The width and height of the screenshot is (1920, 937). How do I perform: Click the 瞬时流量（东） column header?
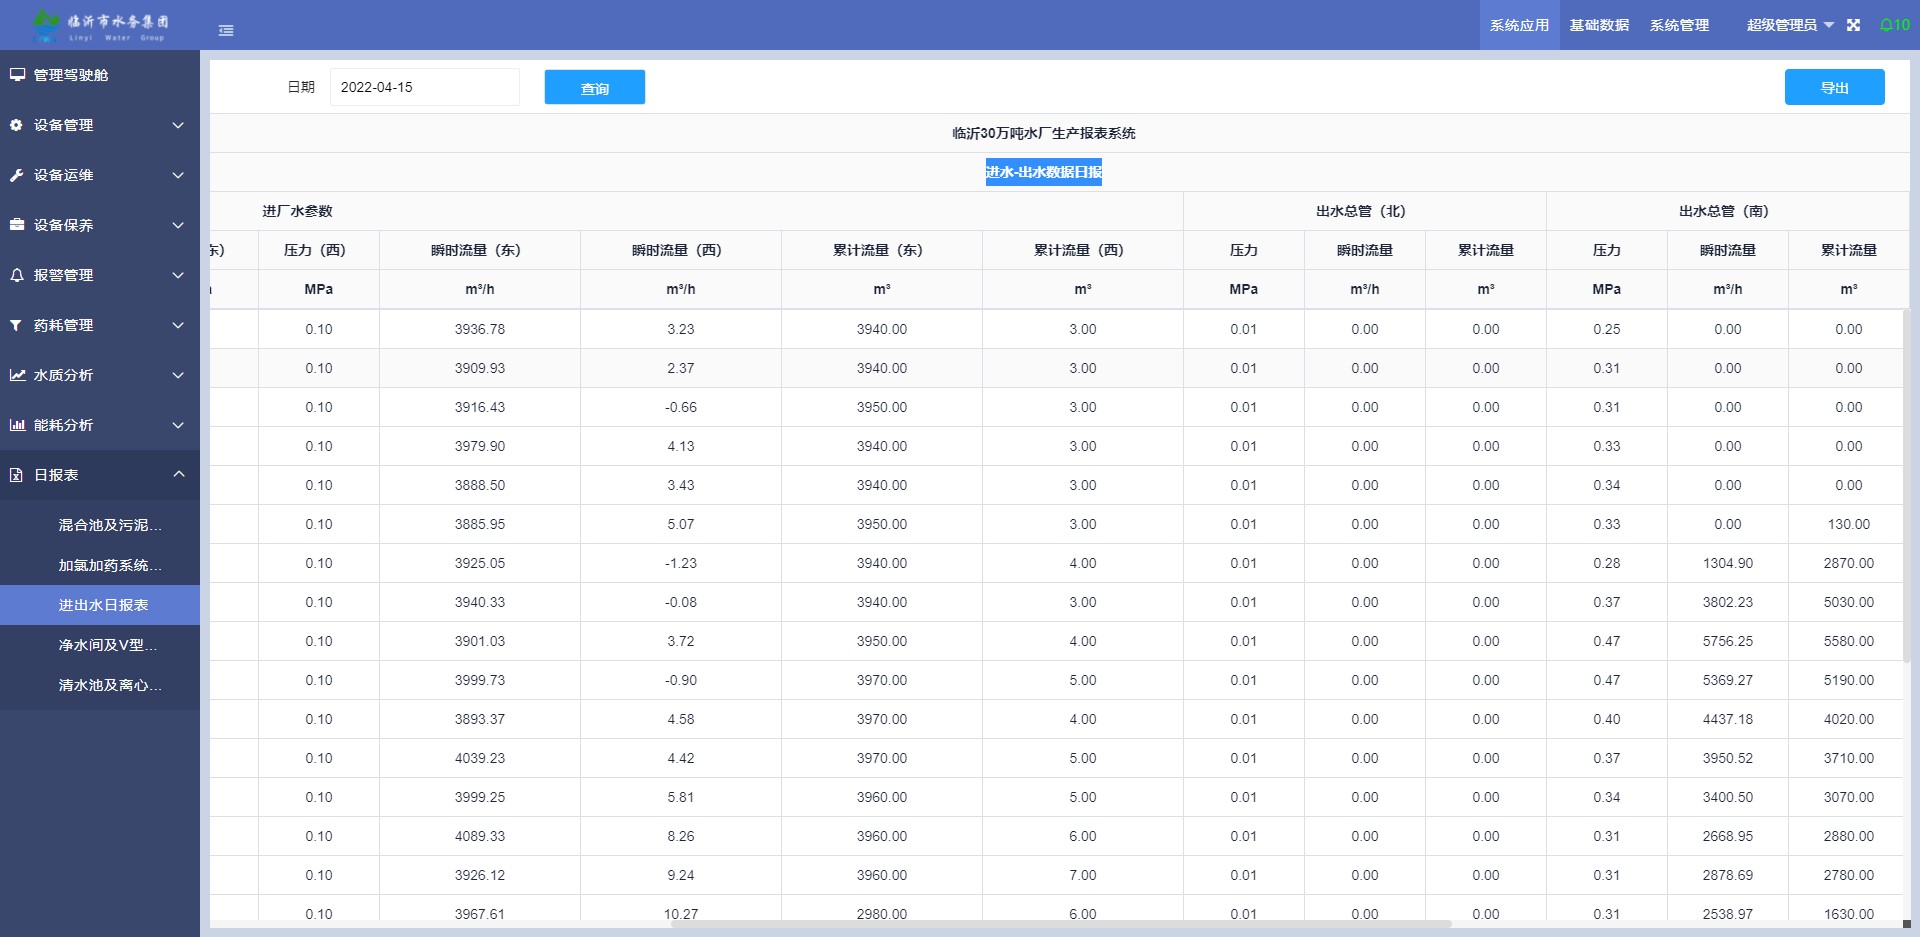tap(479, 250)
